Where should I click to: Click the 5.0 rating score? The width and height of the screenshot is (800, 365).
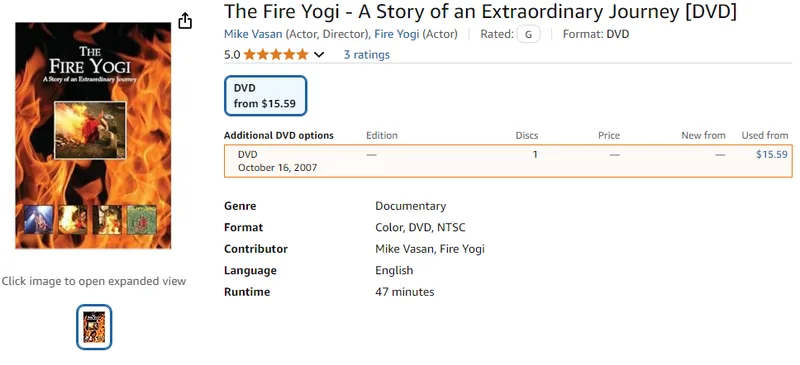[x=232, y=55]
